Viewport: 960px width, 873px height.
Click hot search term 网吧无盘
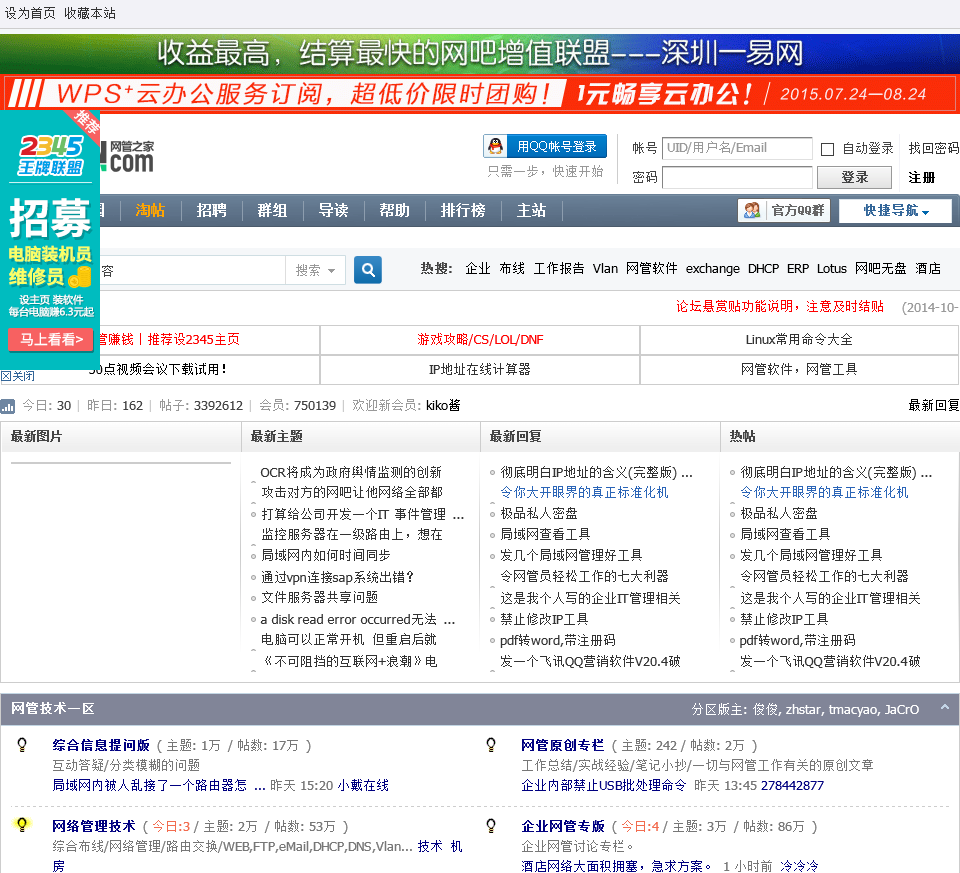(880, 269)
